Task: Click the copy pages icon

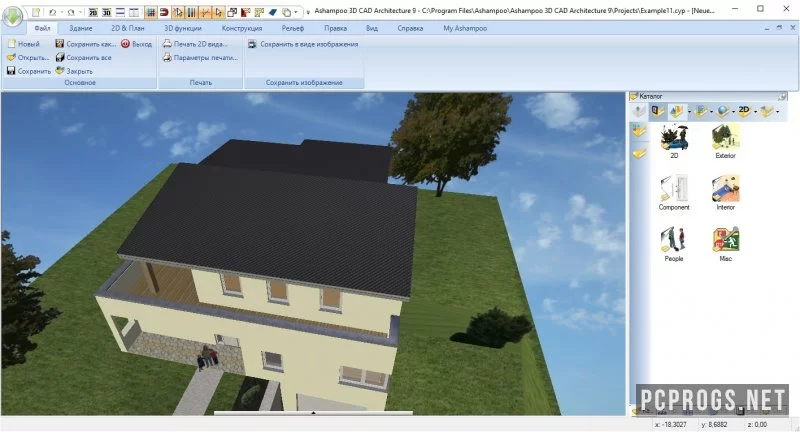Action: (x=287, y=12)
